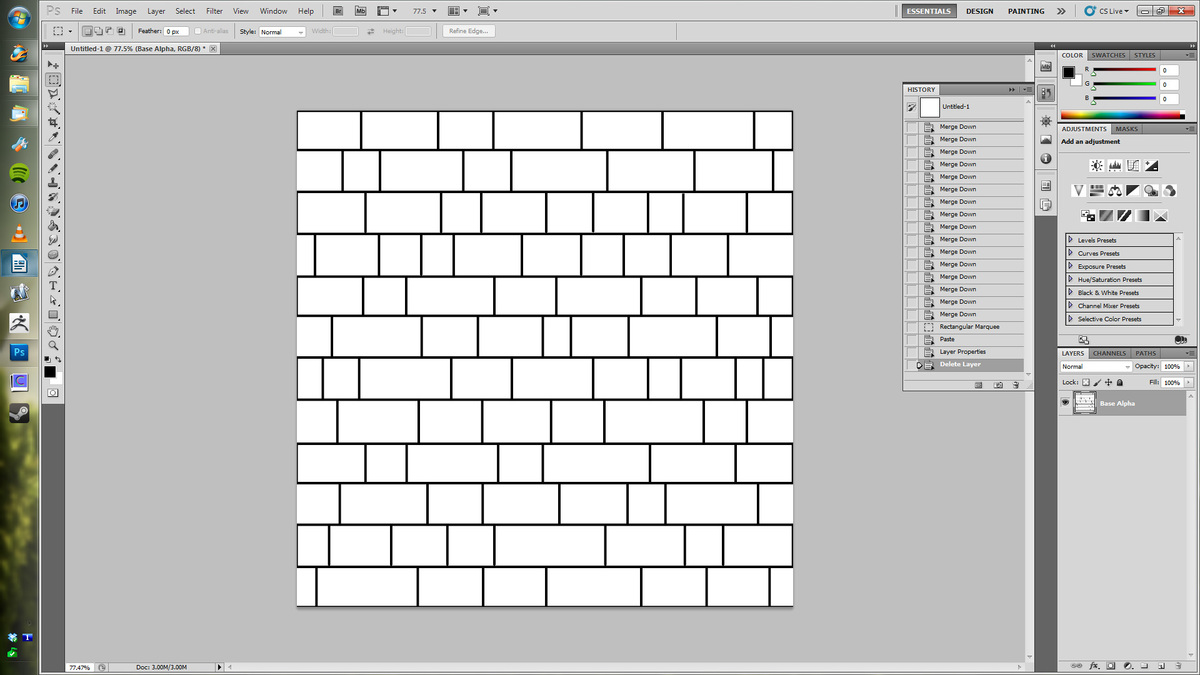The width and height of the screenshot is (1200, 675).
Task: Select the Type tool
Action: coord(54,287)
